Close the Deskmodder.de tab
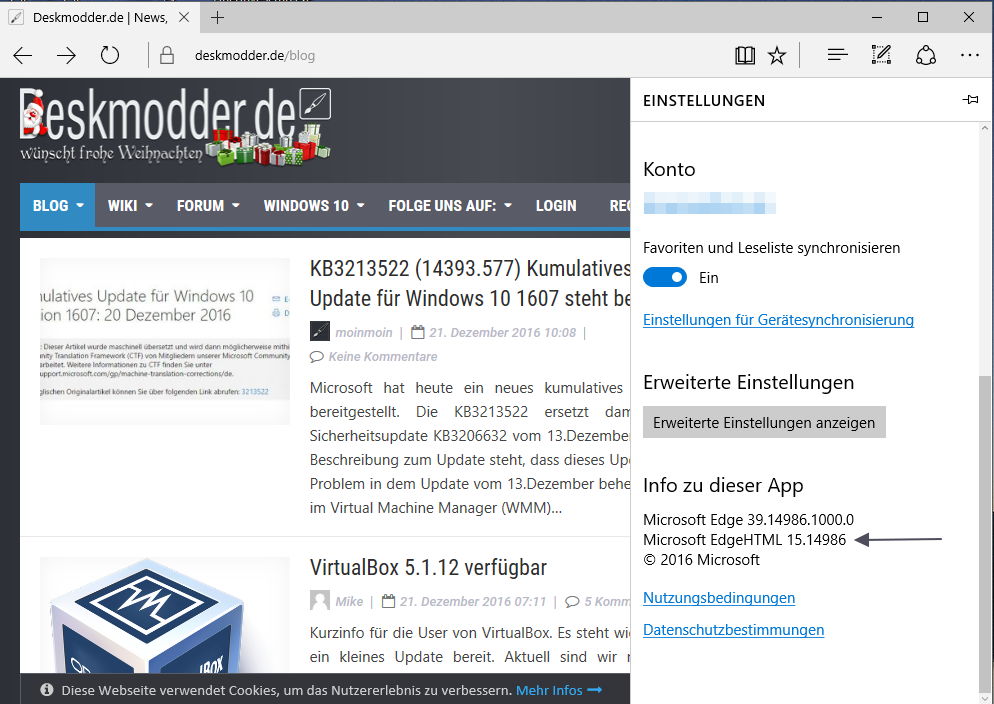 coord(184,17)
